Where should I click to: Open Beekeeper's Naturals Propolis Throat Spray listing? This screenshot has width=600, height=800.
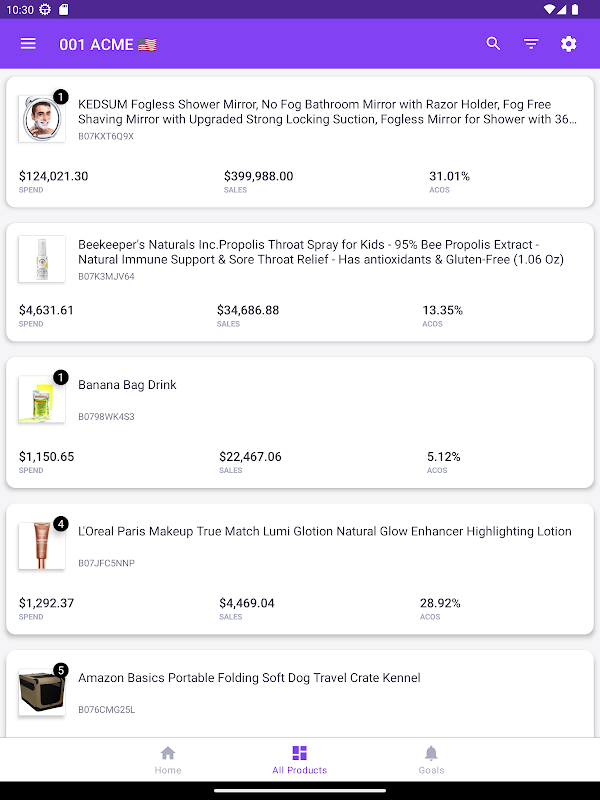[321, 252]
